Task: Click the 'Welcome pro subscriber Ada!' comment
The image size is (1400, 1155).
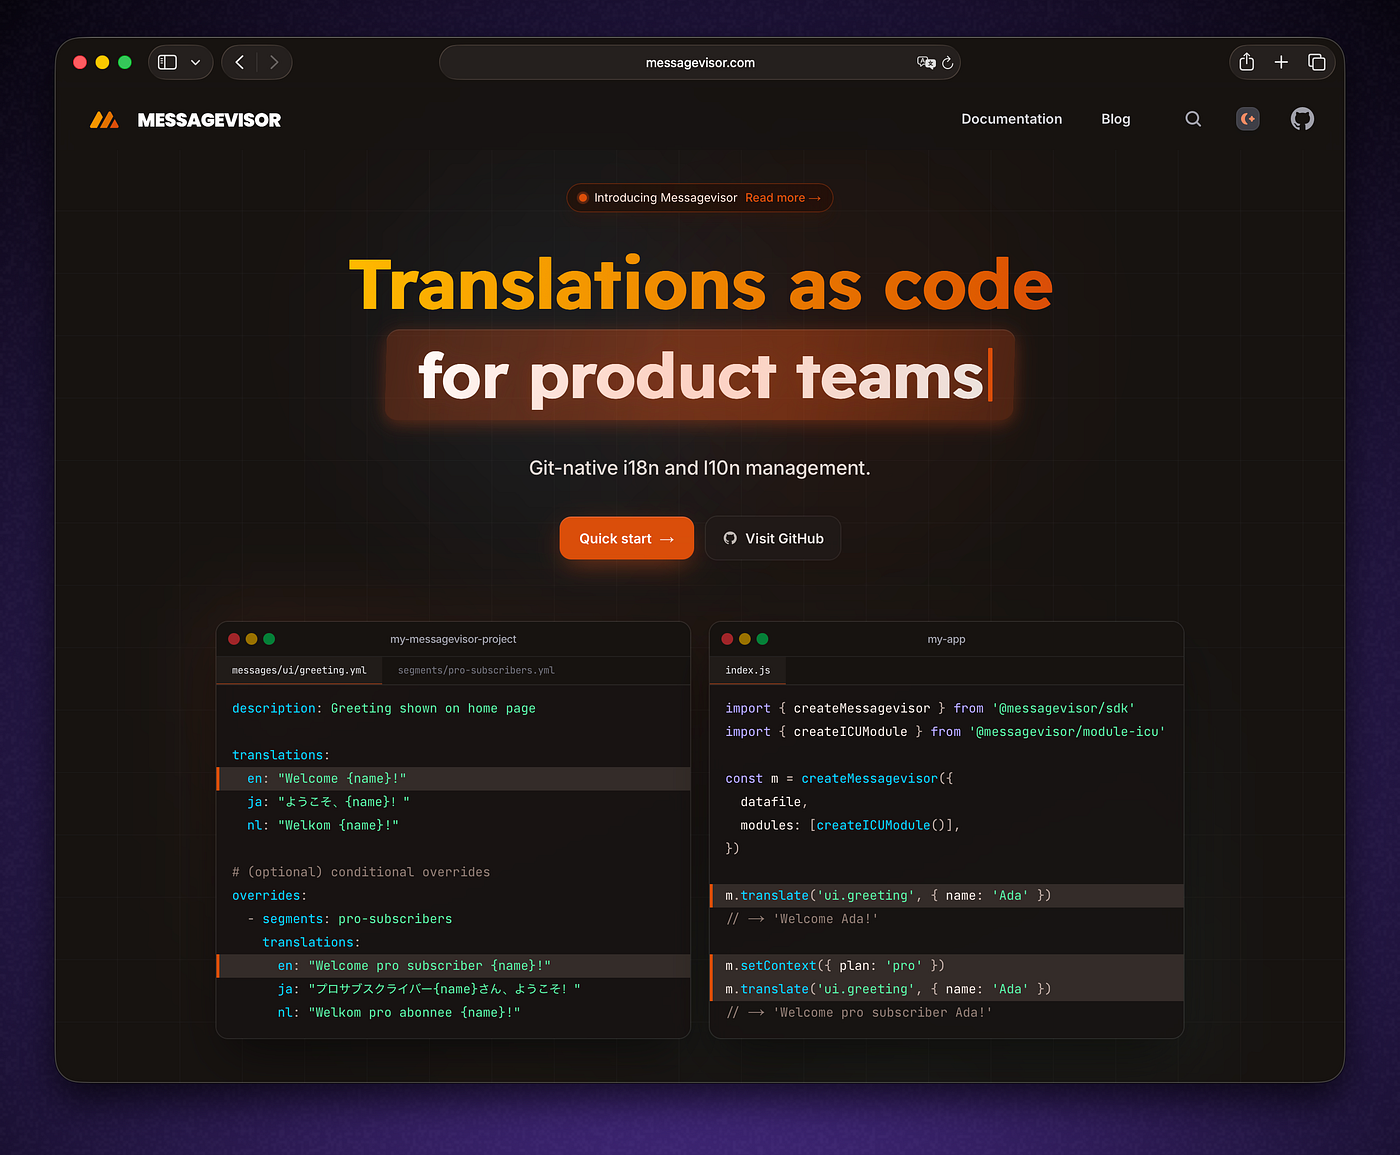Action: [x=859, y=1012]
